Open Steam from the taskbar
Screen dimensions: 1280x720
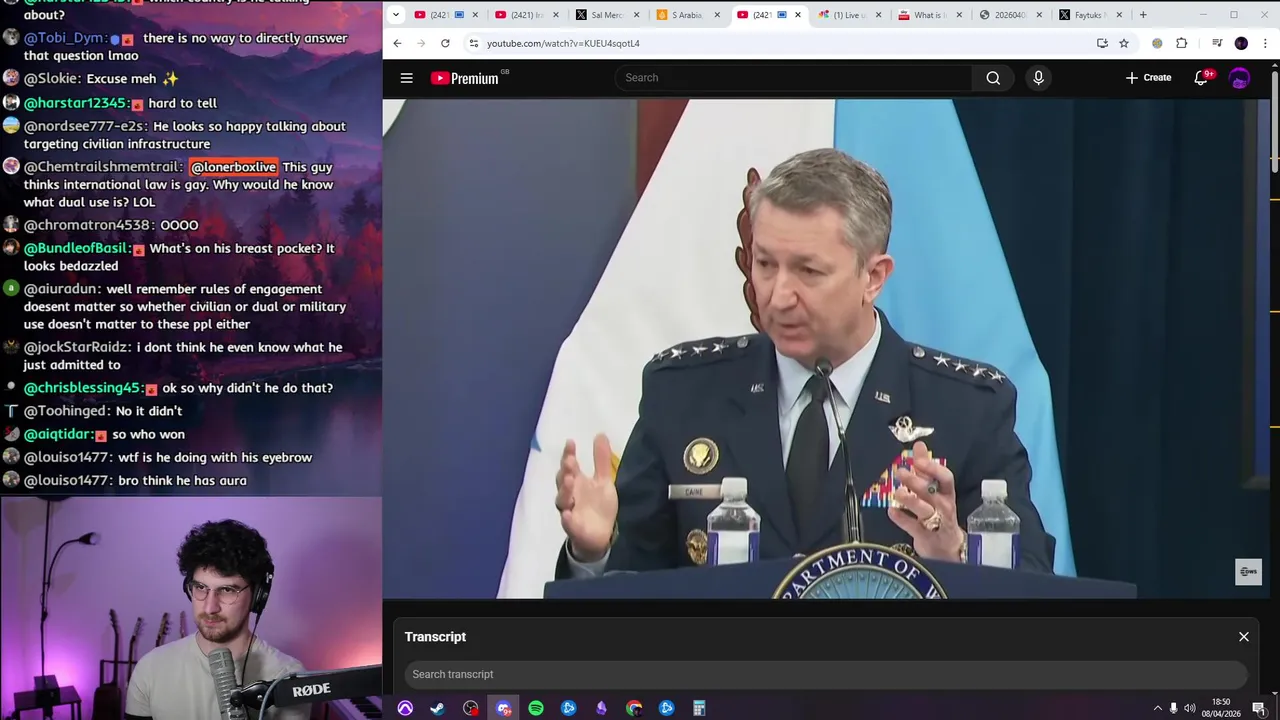click(438, 709)
